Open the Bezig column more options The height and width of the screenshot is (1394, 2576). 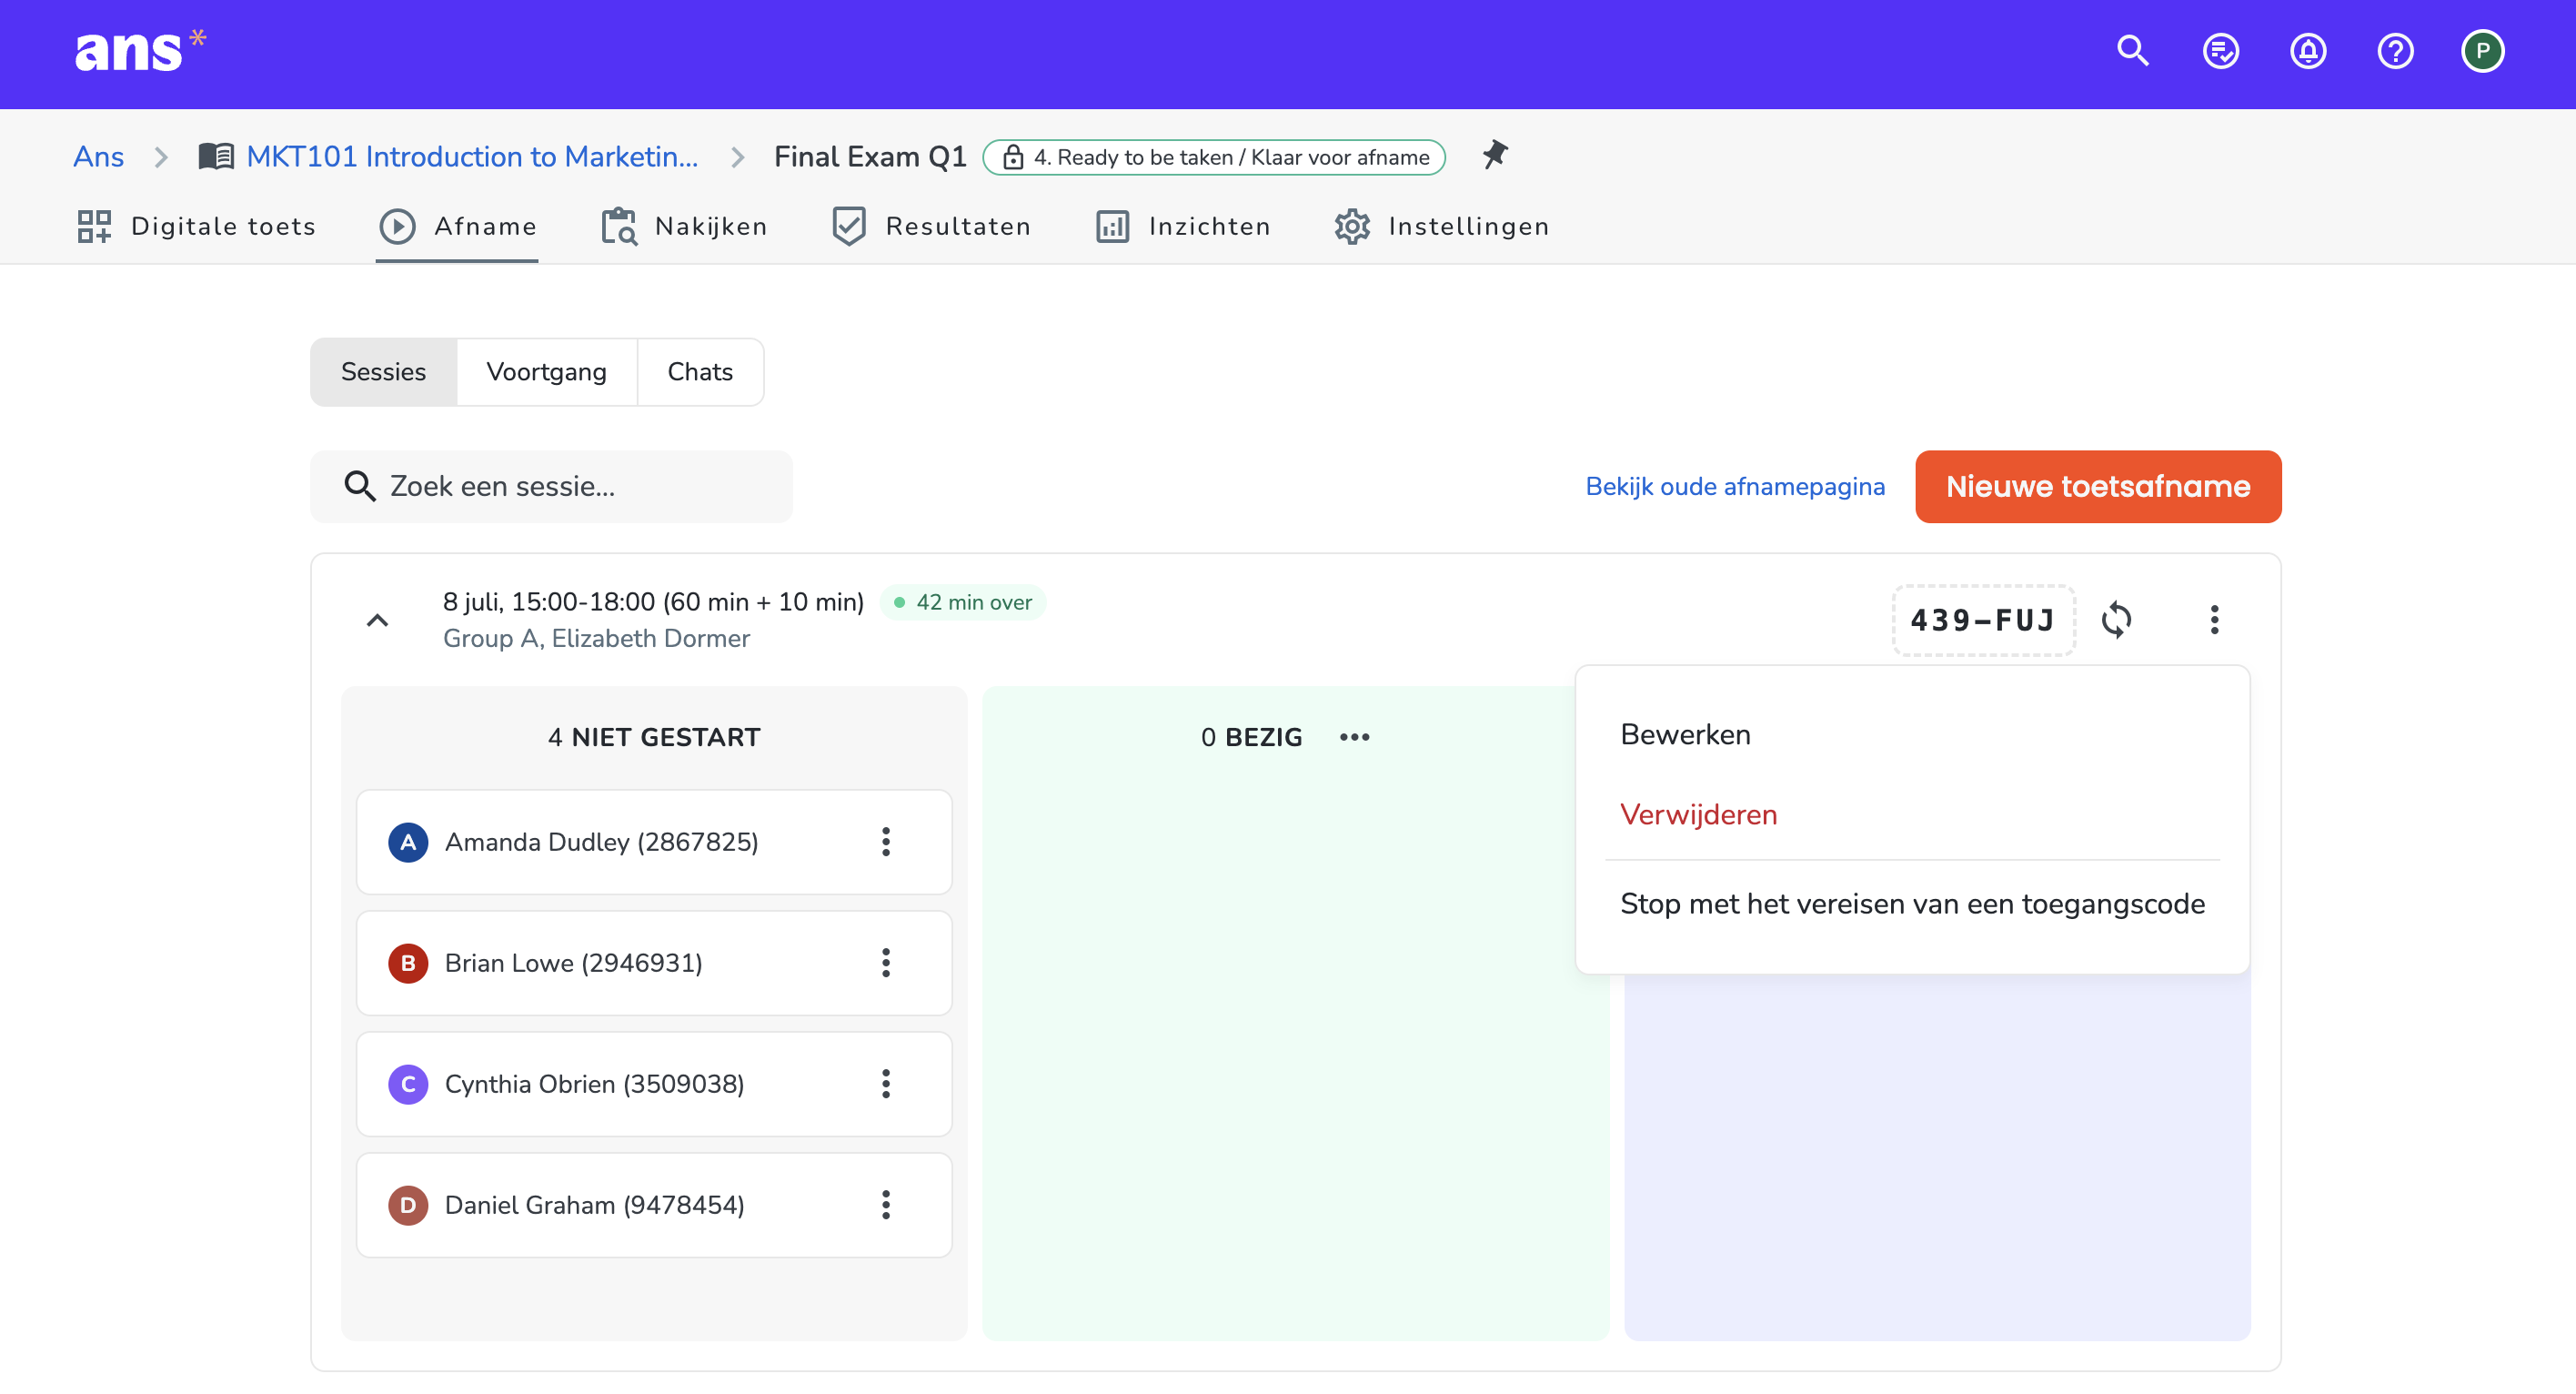coord(1354,737)
